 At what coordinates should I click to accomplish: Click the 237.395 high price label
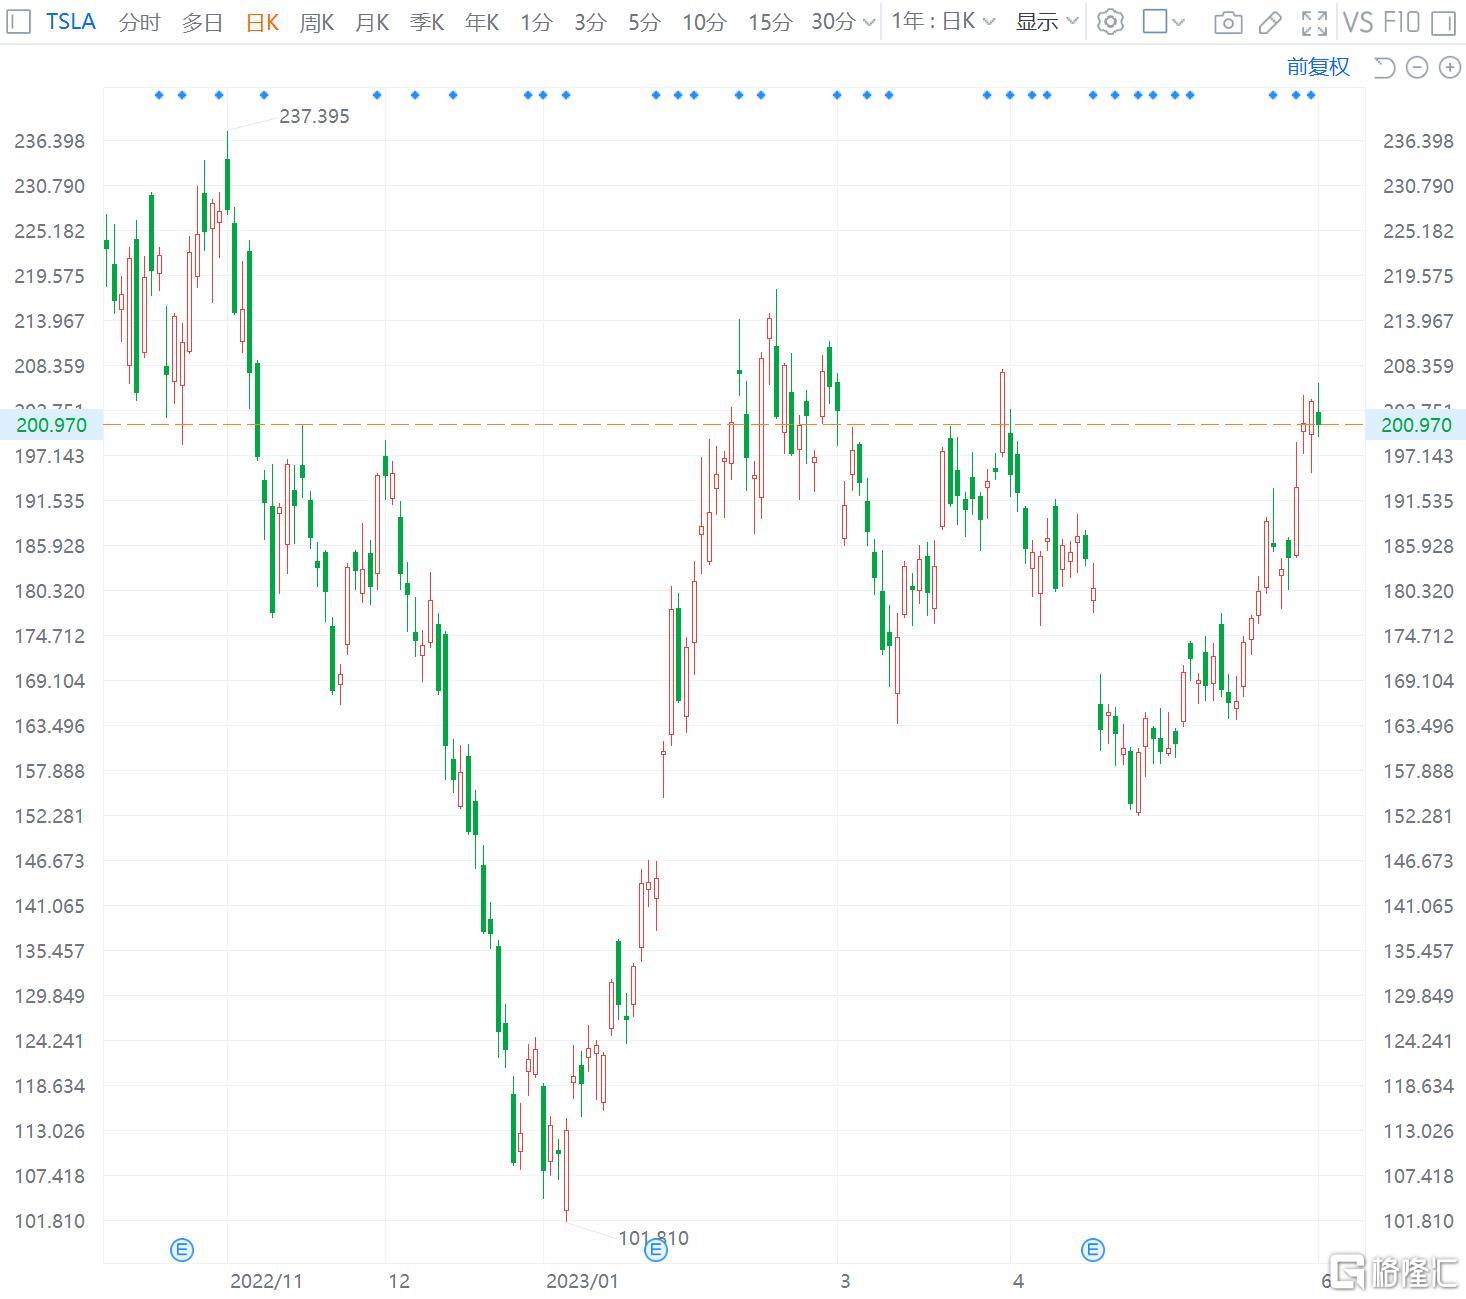(x=314, y=116)
